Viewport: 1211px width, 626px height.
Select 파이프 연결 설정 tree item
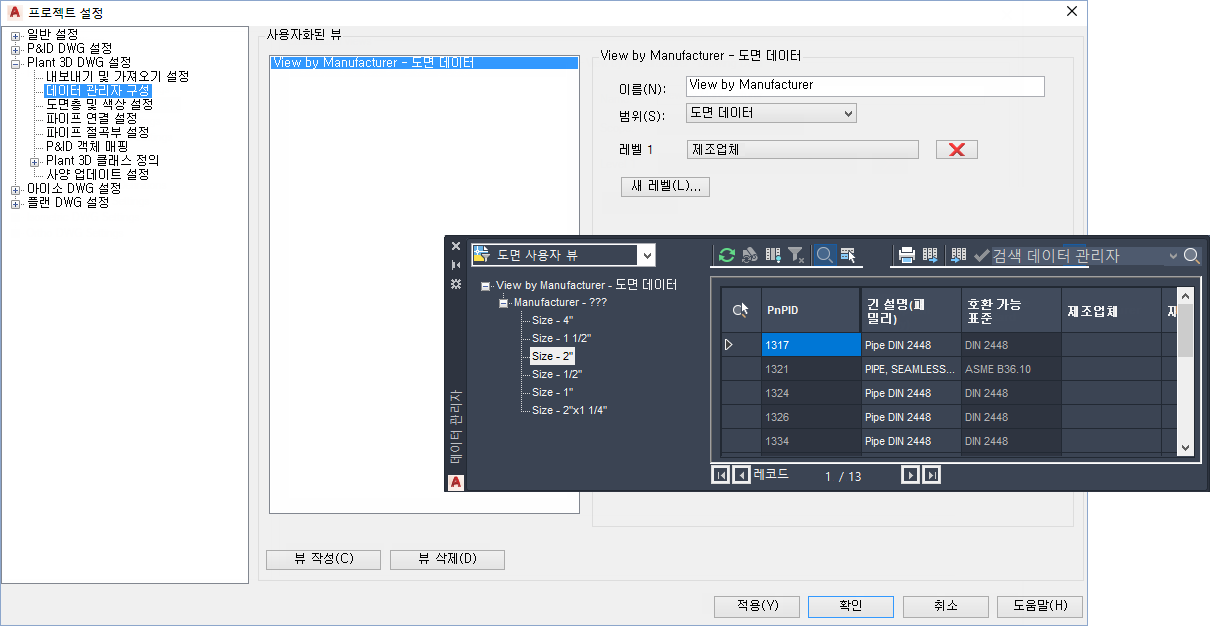click(91, 119)
